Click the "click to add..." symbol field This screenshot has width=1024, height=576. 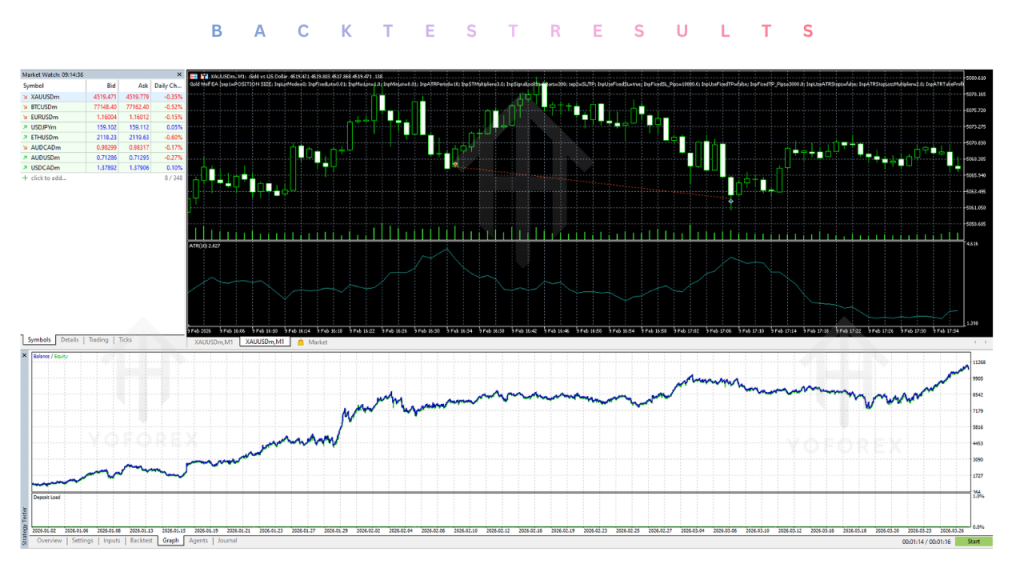(x=48, y=178)
